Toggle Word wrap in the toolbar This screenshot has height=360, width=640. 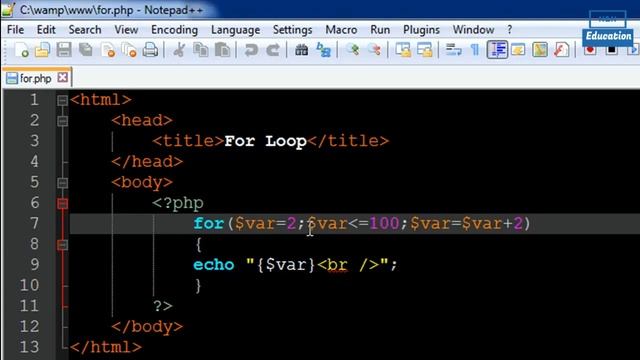click(x=453, y=50)
